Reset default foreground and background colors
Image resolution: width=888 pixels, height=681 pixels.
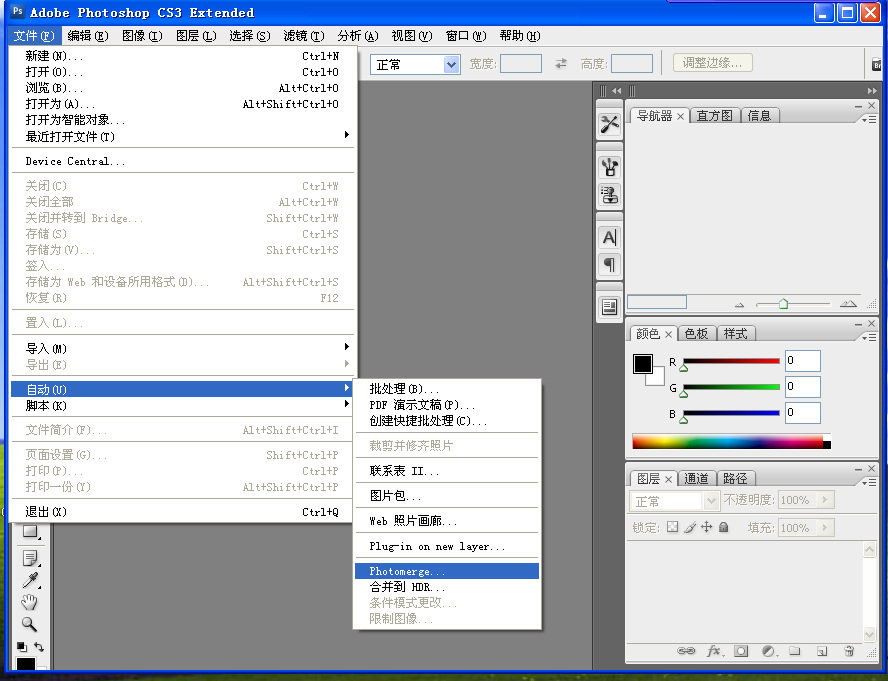pos(22,646)
